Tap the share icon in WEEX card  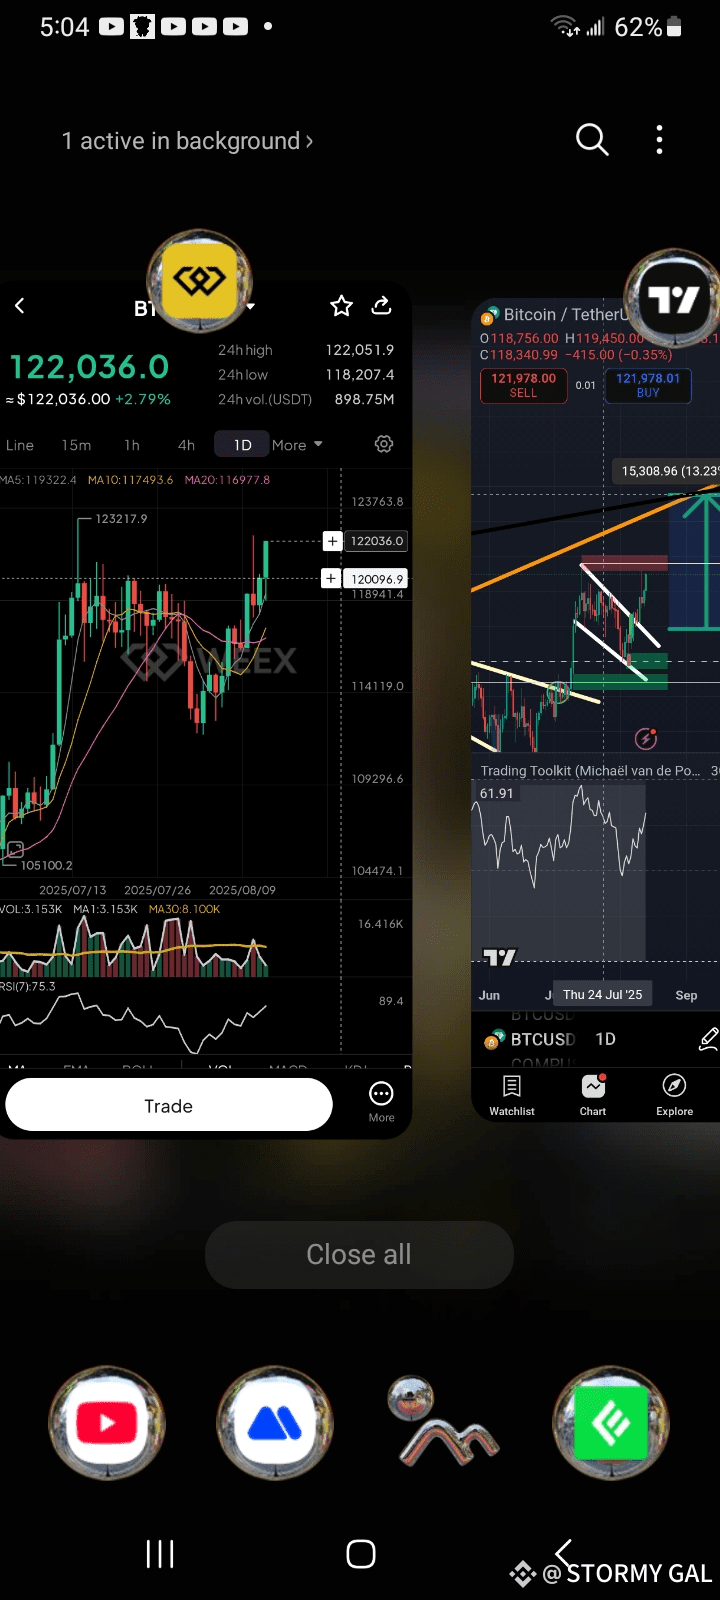pyautogui.click(x=381, y=305)
